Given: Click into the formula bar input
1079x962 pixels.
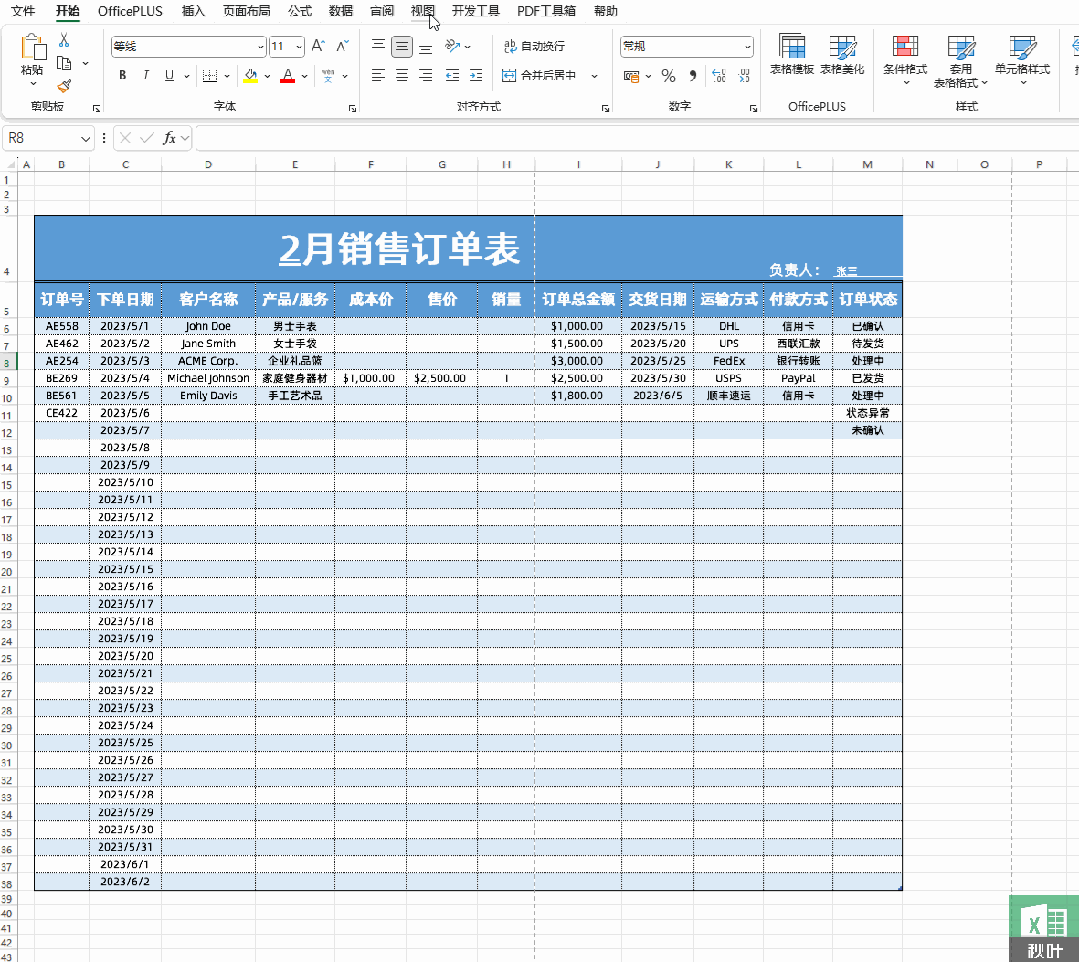Looking at the screenshot, I should (x=637, y=138).
